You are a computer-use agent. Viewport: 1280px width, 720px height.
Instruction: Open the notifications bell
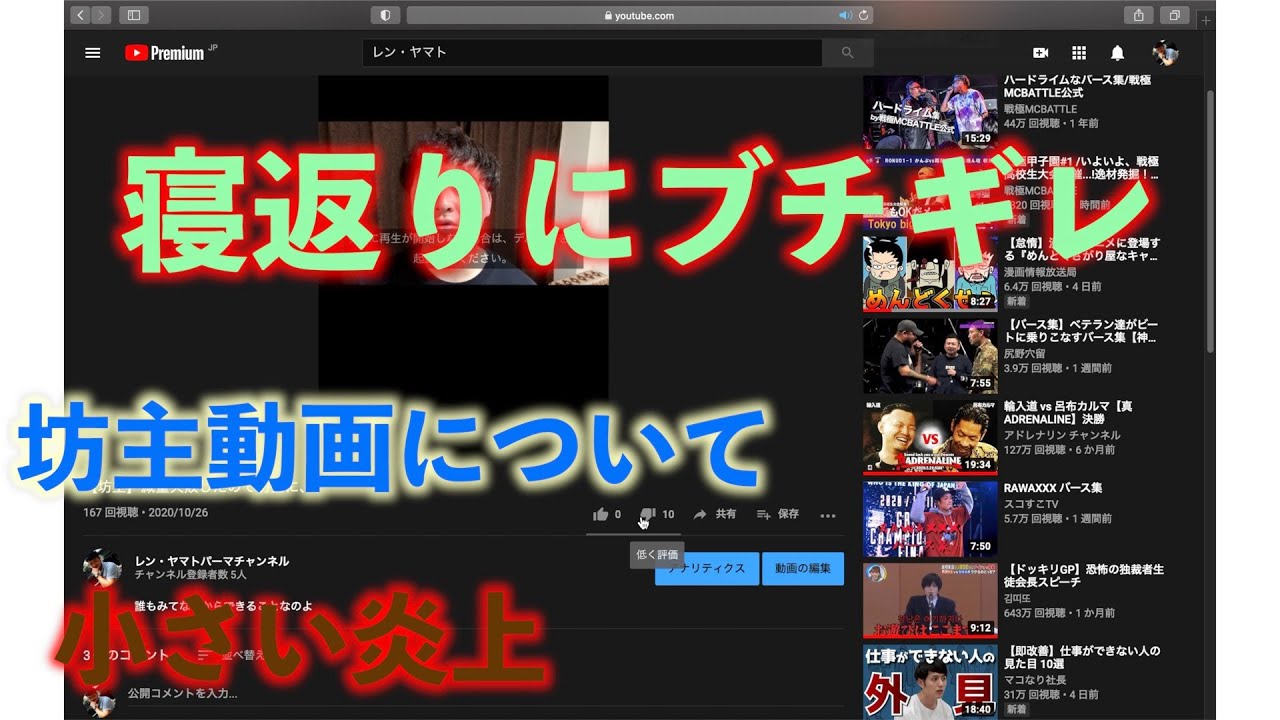coord(1117,53)
